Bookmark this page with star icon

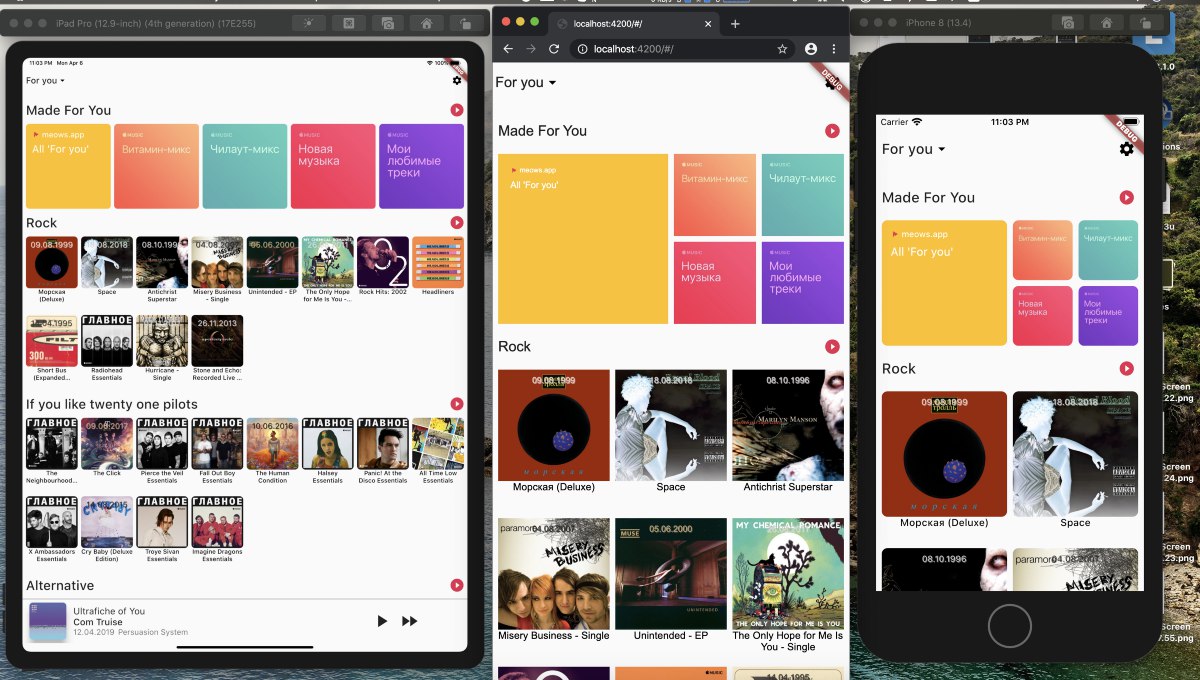tap(782, 48)
